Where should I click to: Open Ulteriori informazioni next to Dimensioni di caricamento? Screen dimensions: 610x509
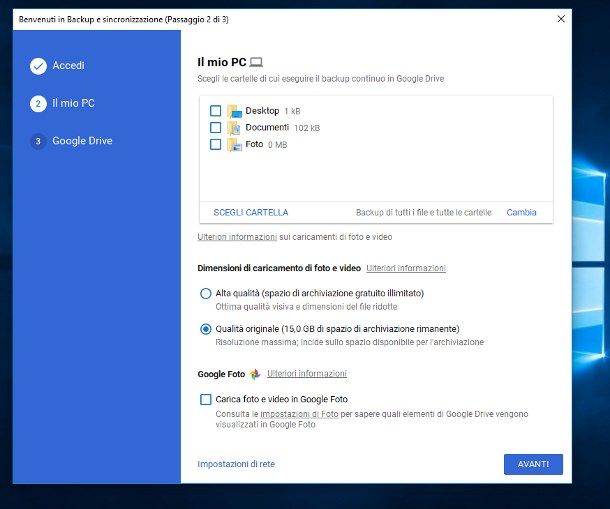[406, 268]
